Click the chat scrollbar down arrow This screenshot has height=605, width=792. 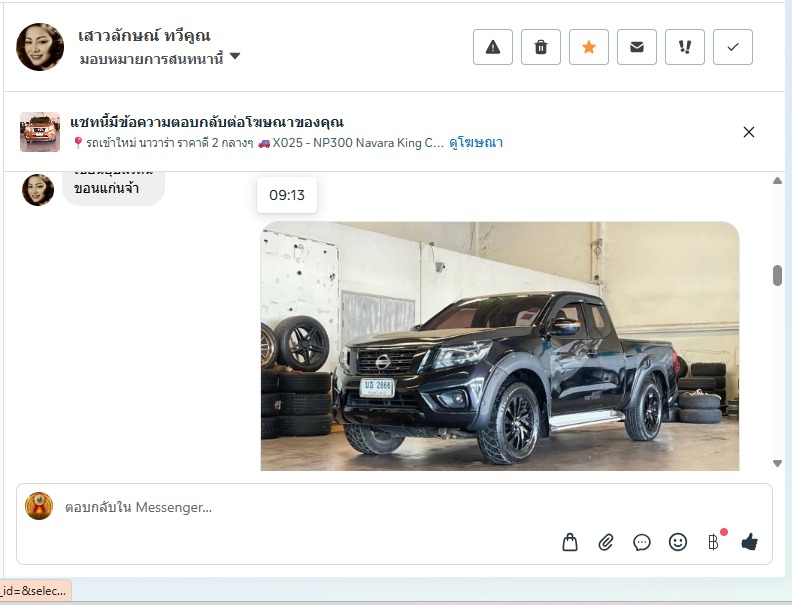777,463
